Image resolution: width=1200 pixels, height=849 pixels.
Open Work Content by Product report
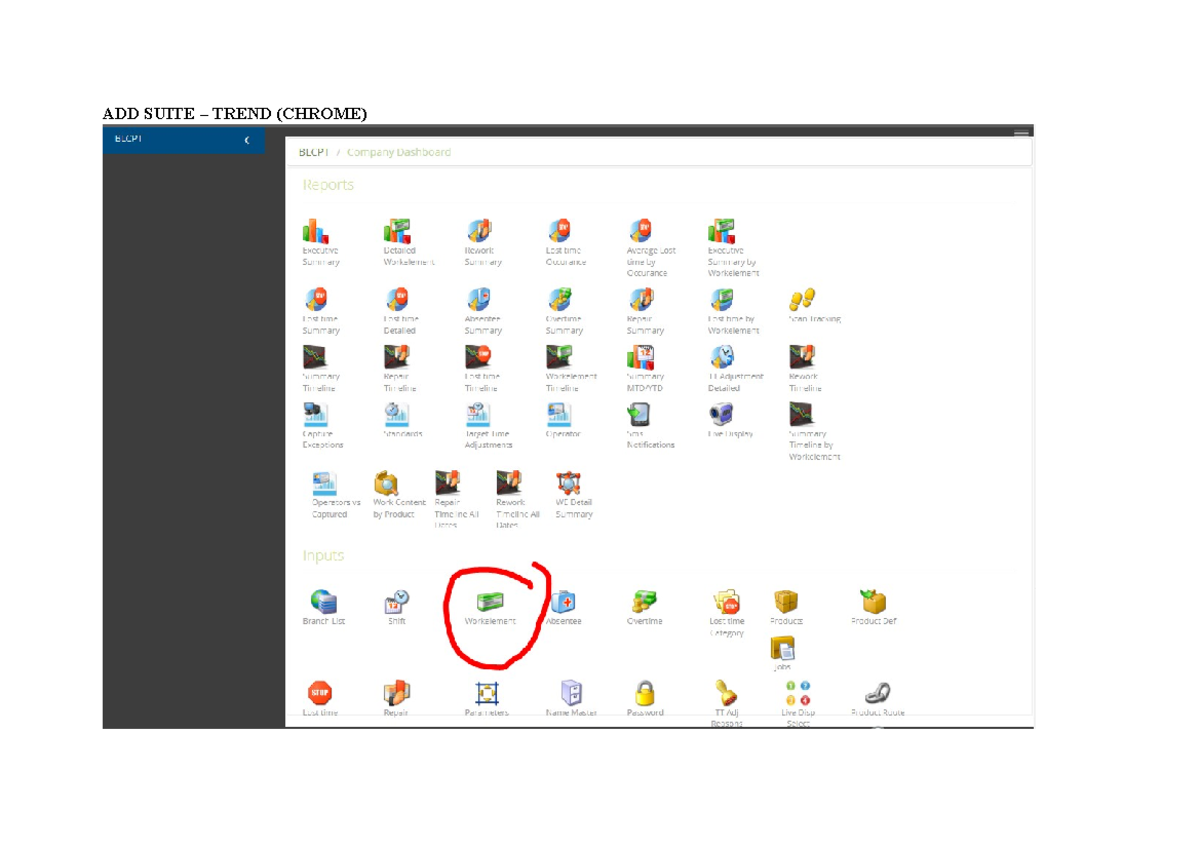point(387,484)
